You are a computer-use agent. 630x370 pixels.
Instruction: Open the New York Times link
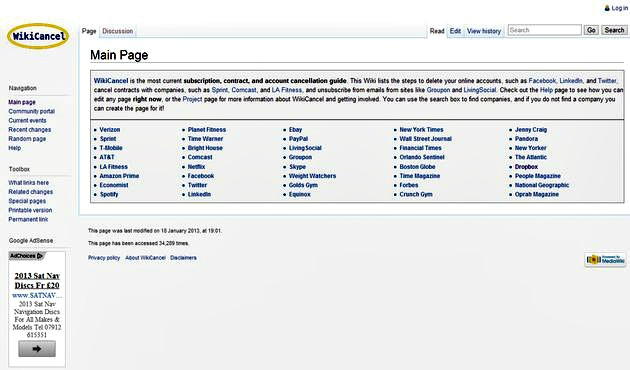pyautogui.click(x=421, y=130)
